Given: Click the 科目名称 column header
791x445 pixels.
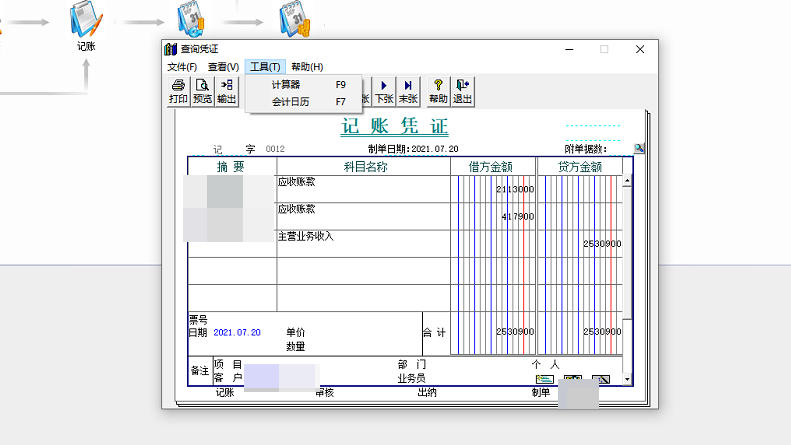Looking at the screenshot, I should pos(365,166).
